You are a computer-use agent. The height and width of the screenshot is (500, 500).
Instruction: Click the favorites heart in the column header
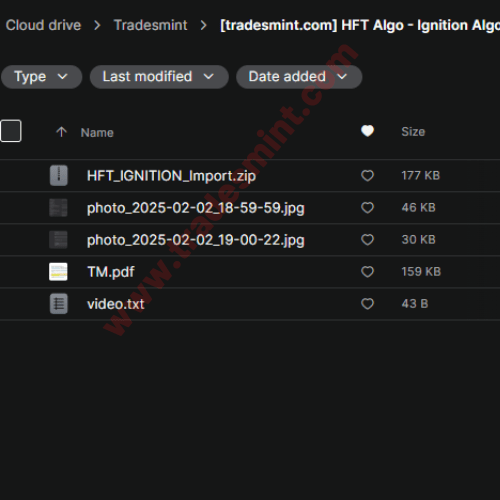click(367, 131)
